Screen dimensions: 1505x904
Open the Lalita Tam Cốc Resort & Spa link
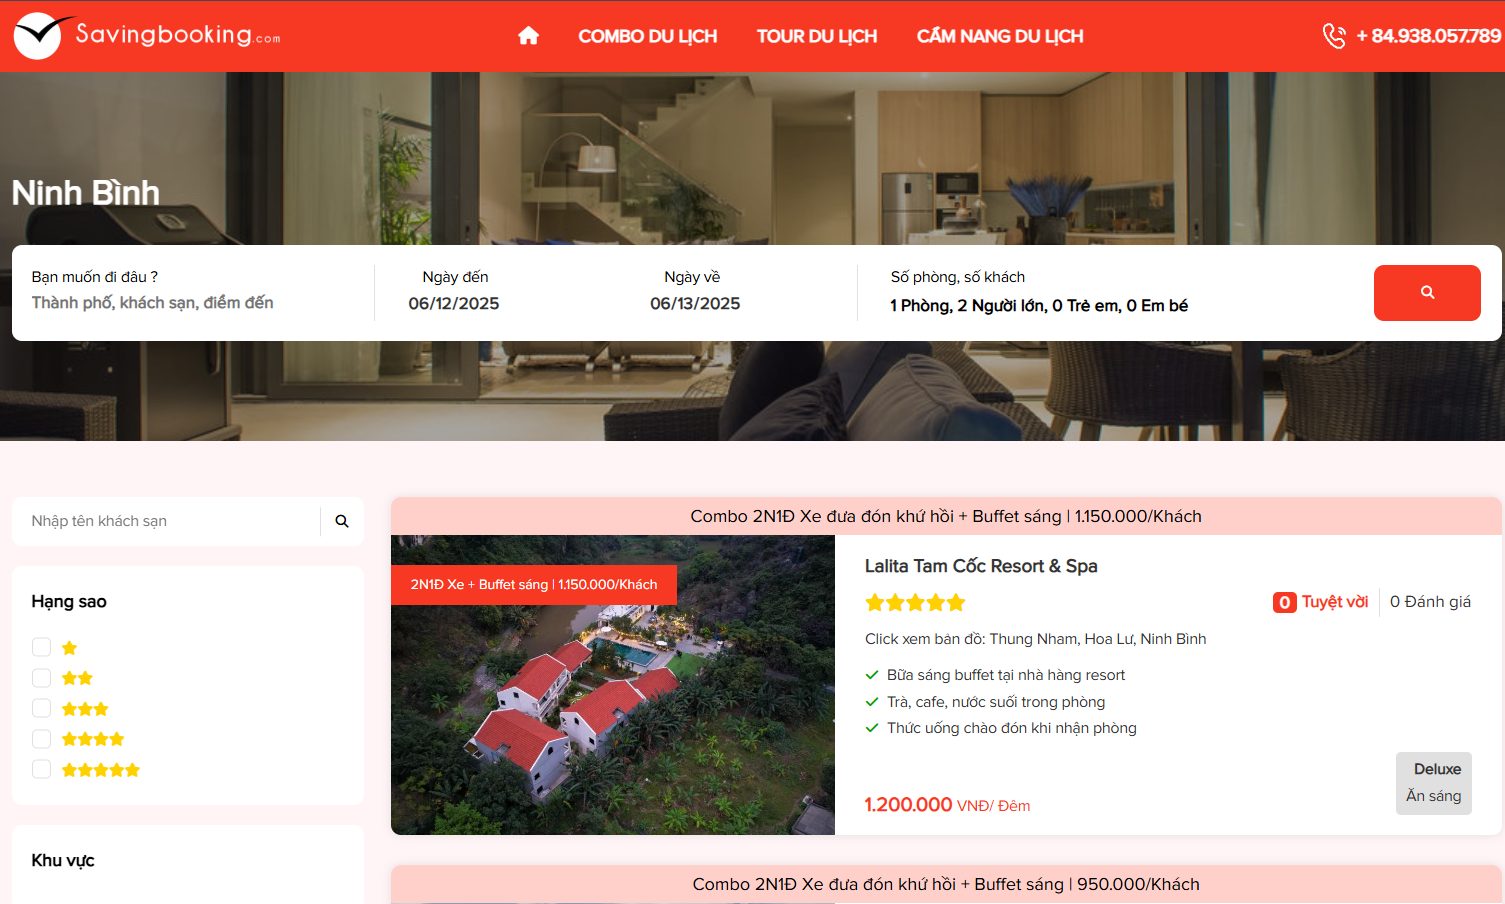[x=981, y=566]
